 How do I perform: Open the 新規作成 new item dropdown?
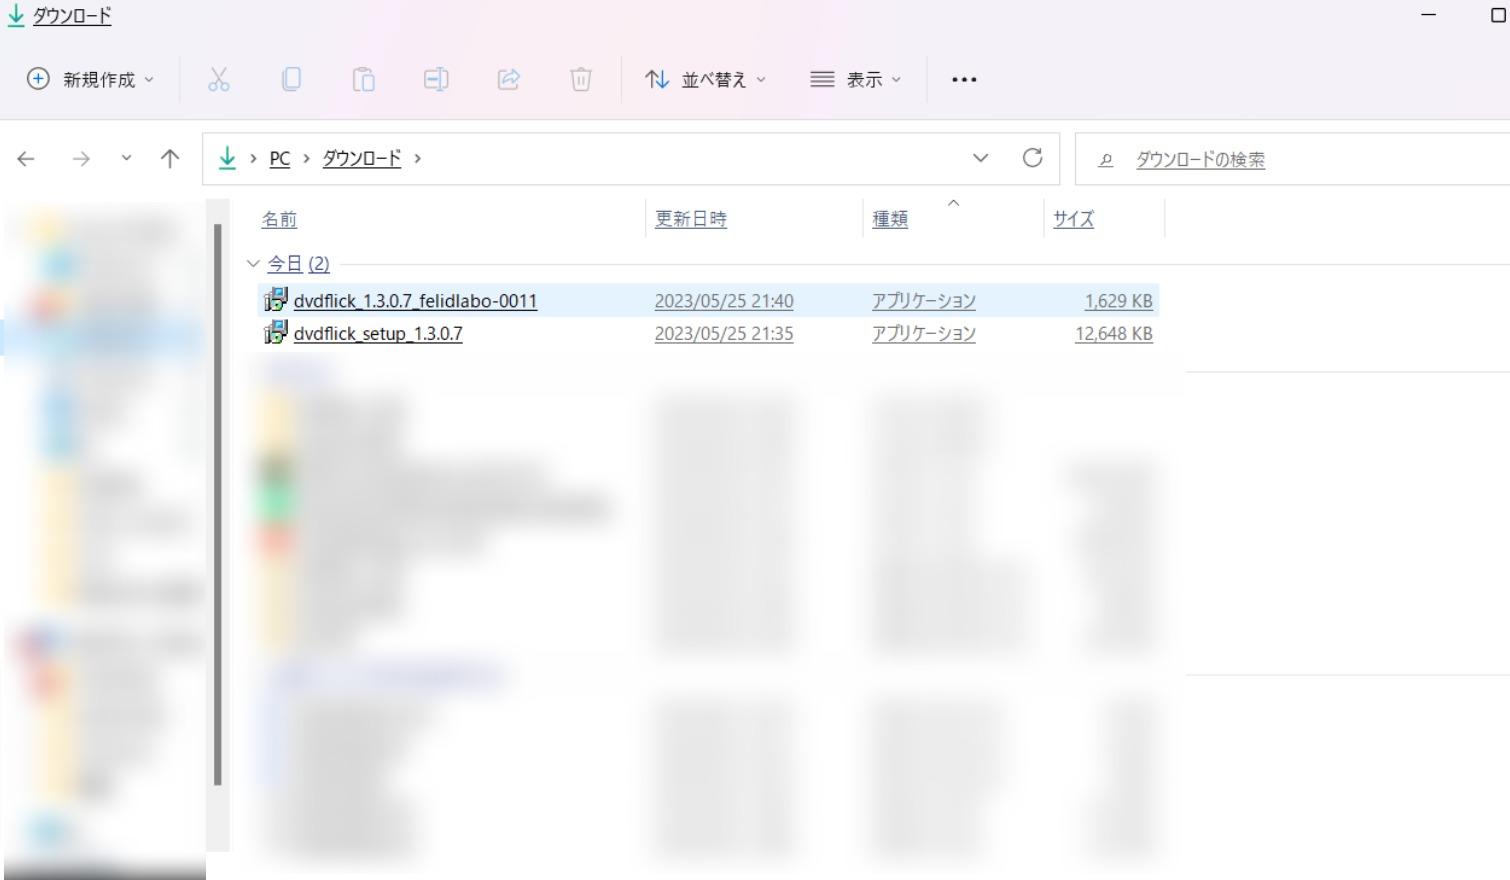(88, 79)
